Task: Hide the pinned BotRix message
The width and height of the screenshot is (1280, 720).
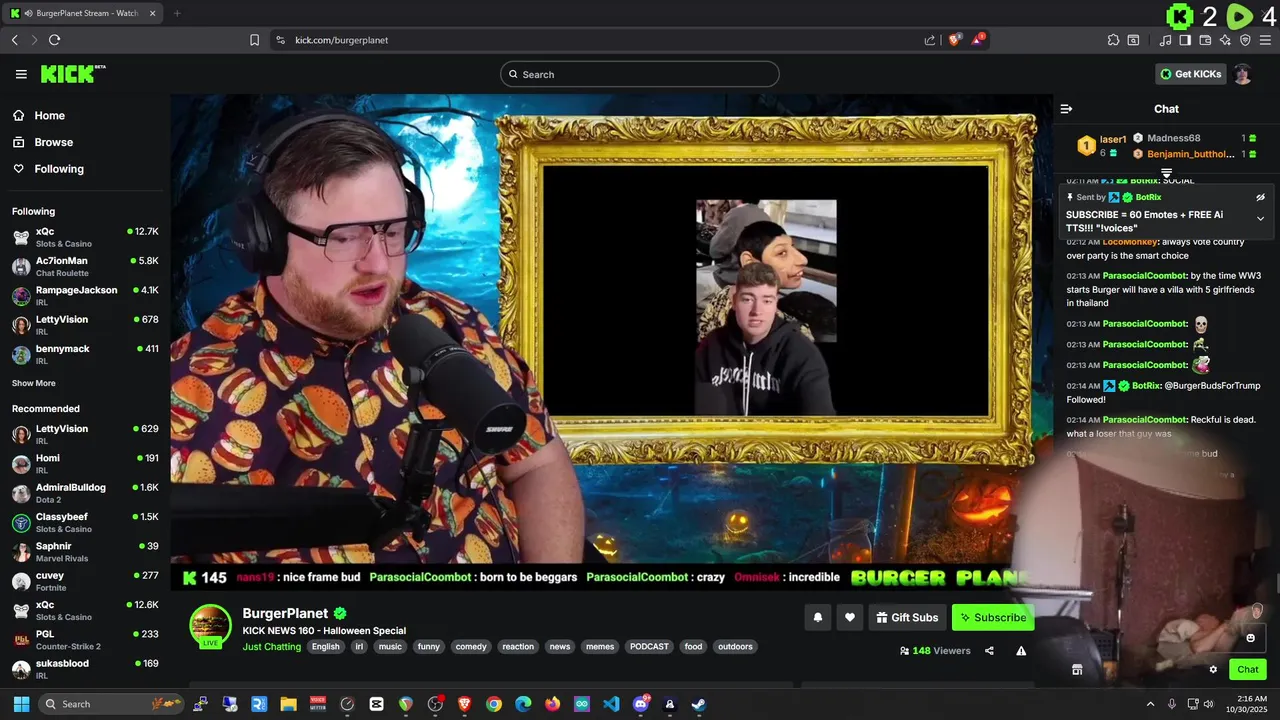Action: [x=1260, y=197]
